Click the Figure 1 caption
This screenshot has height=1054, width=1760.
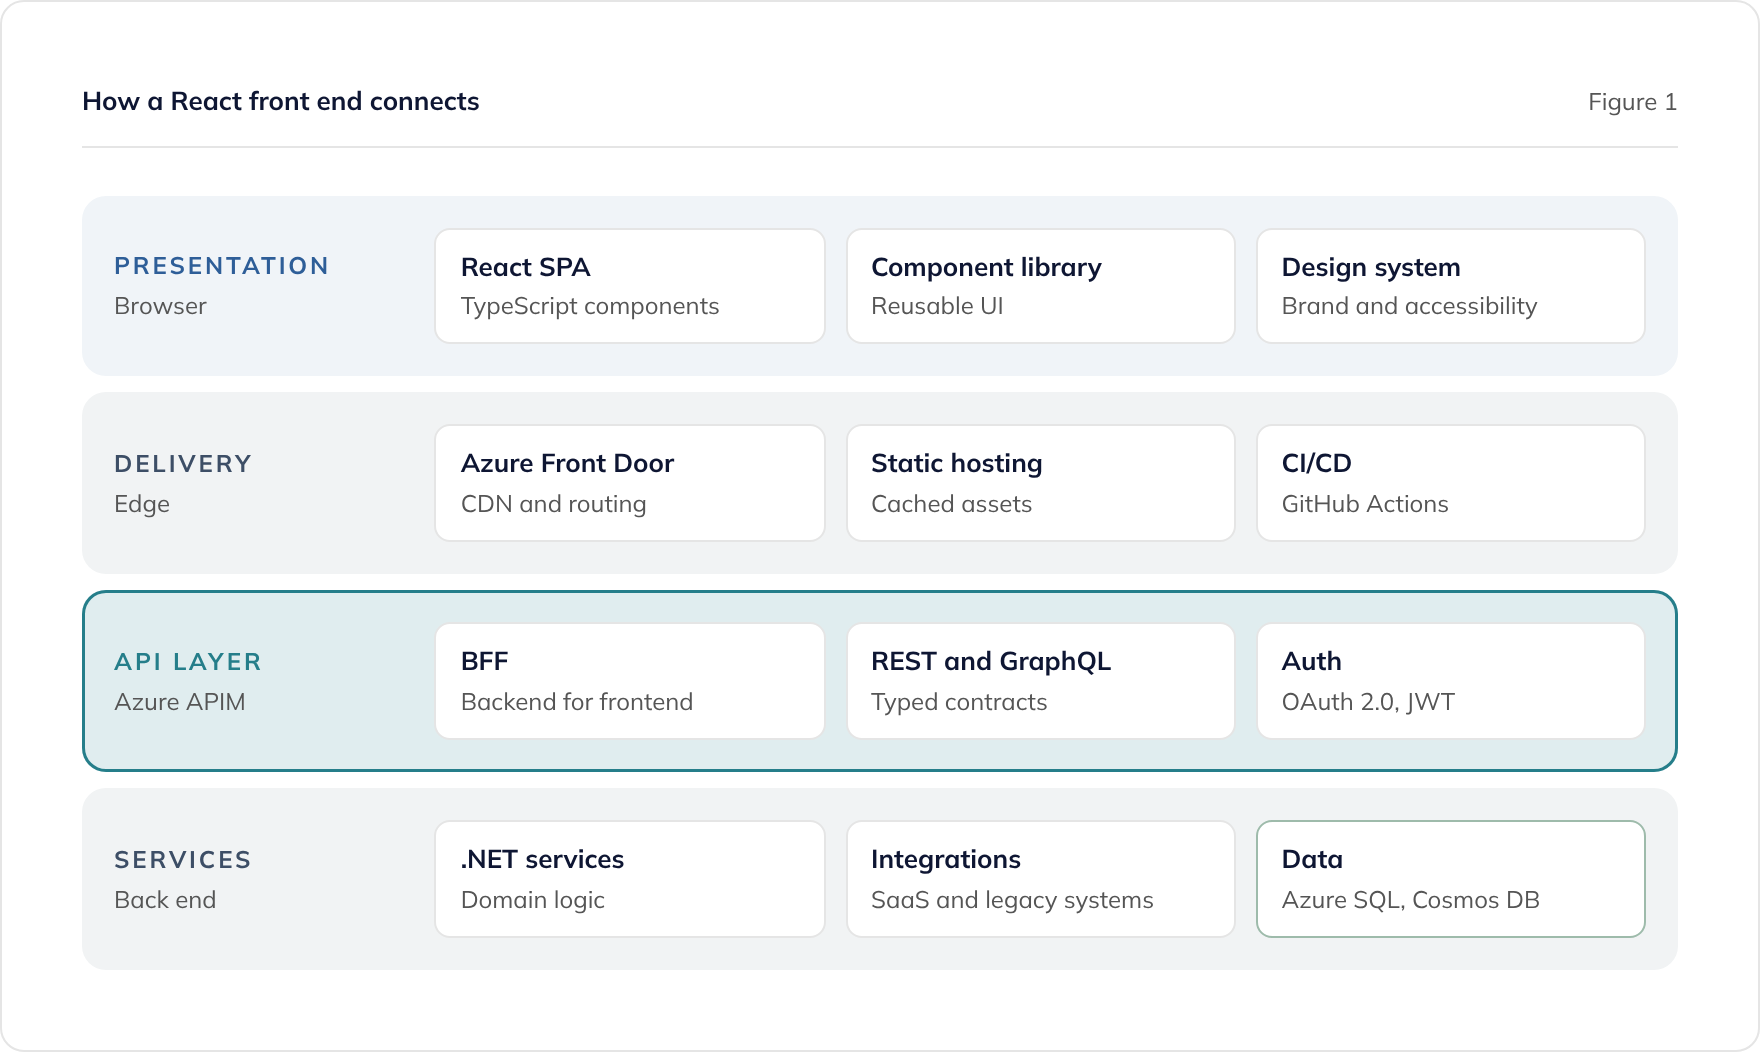1632,102
